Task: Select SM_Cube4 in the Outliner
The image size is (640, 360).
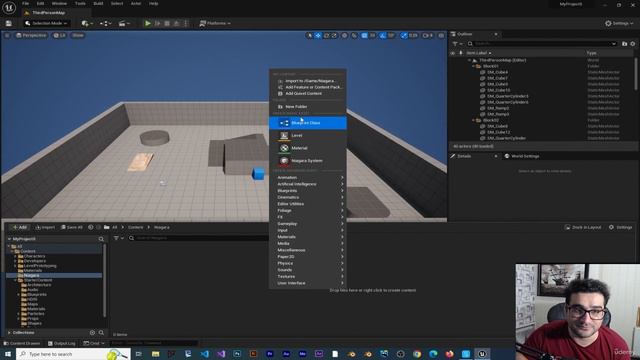Action: click(497, 72)
